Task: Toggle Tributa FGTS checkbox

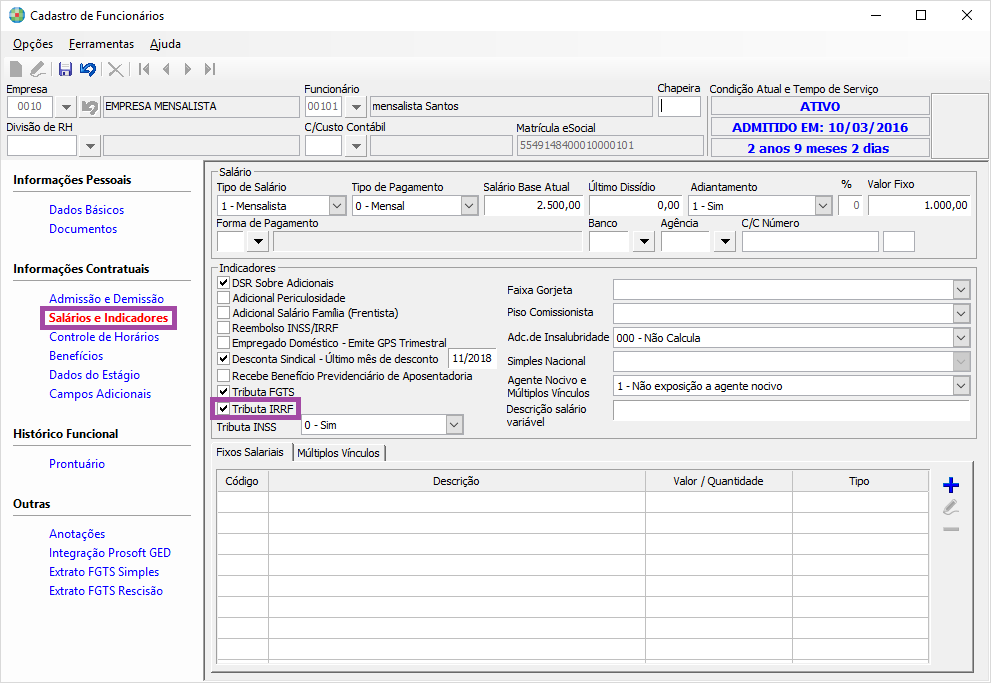Action: 224,392
